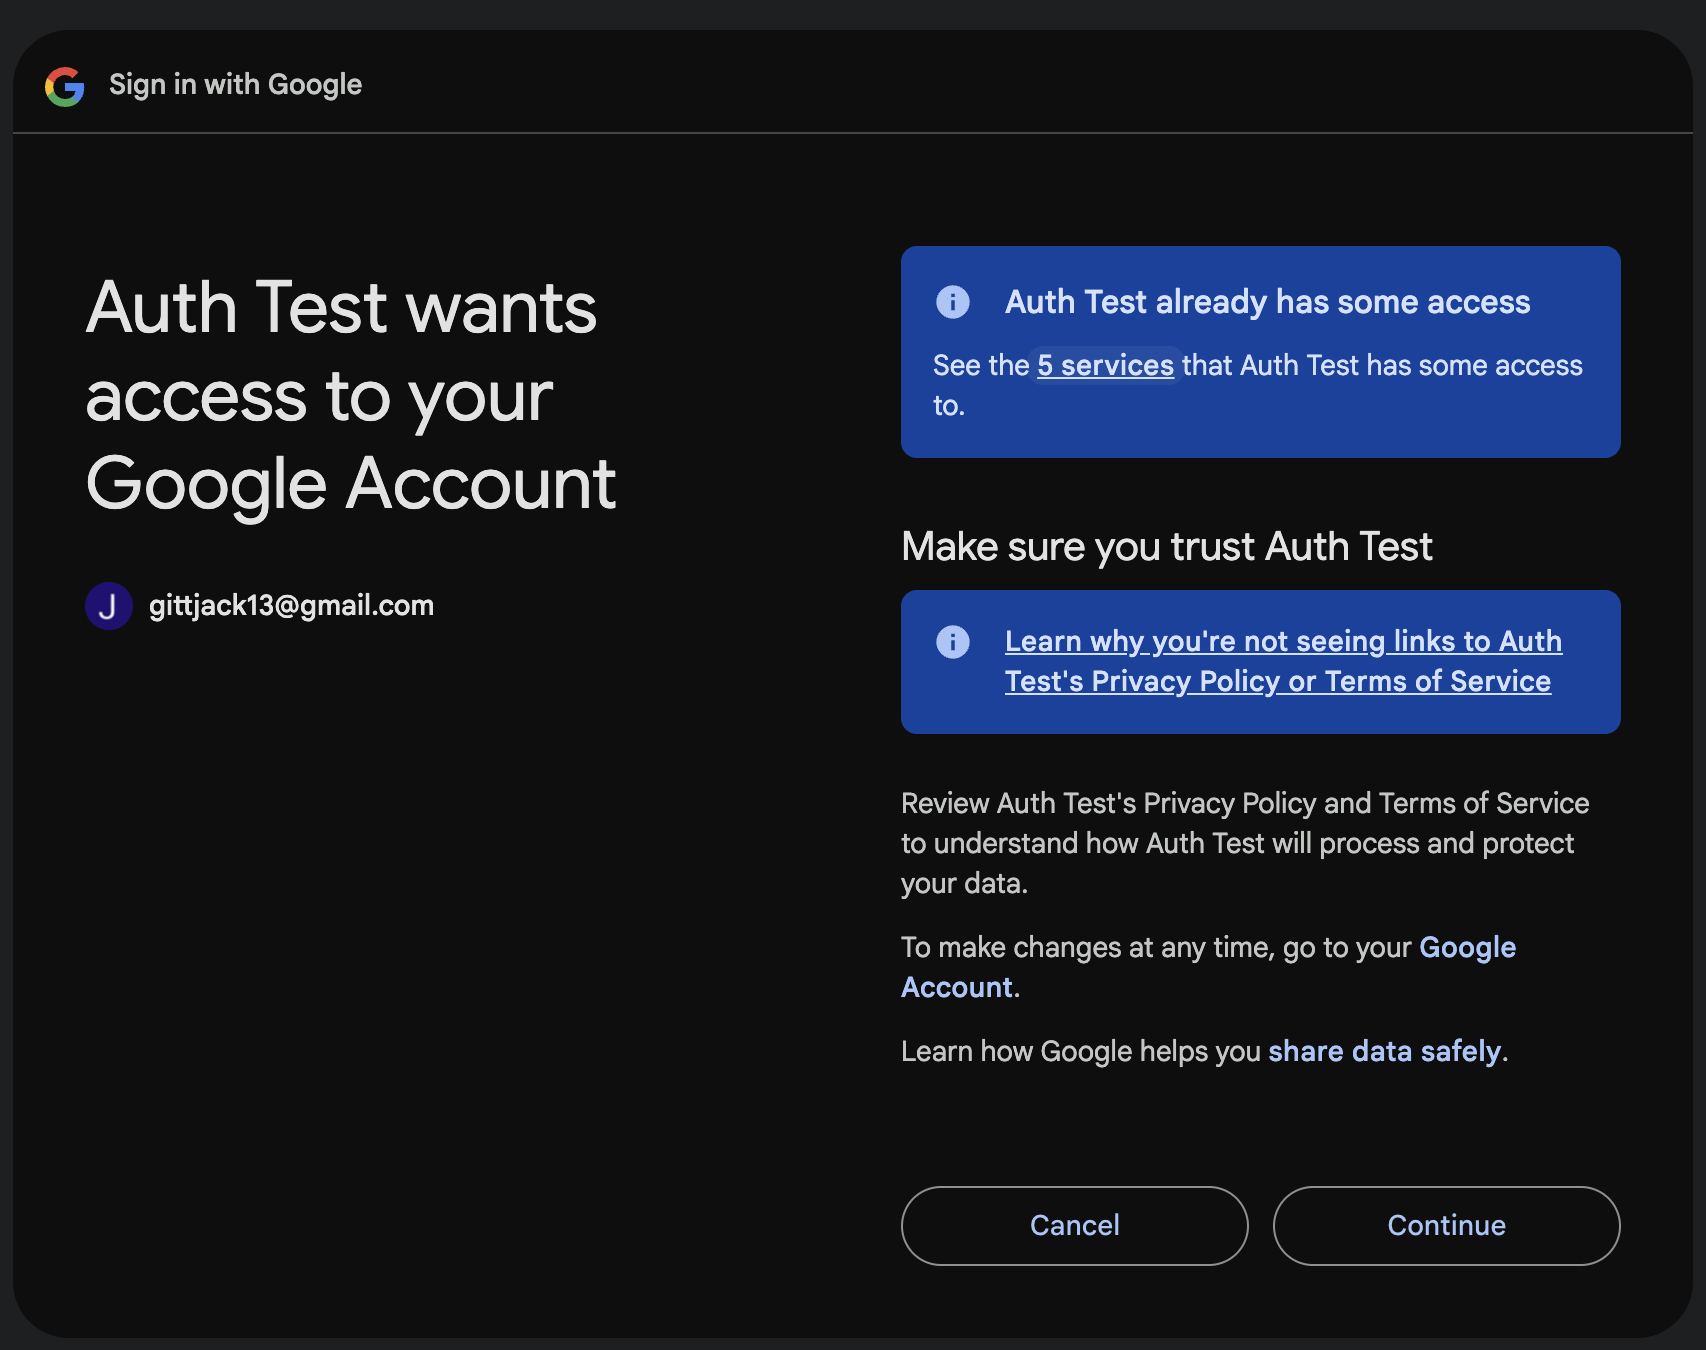
Task: Open the "share data safely" link
Action: tap(1384, 1052)
